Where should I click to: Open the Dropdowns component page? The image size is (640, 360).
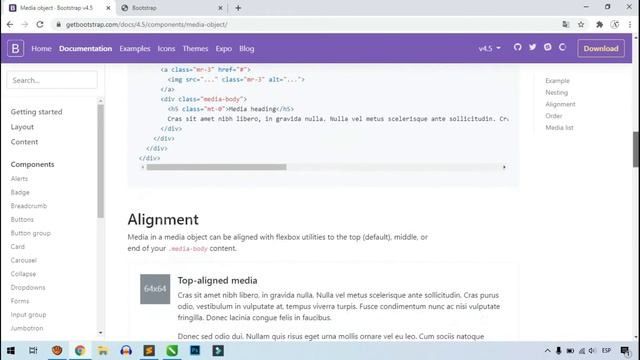[28, 287]
